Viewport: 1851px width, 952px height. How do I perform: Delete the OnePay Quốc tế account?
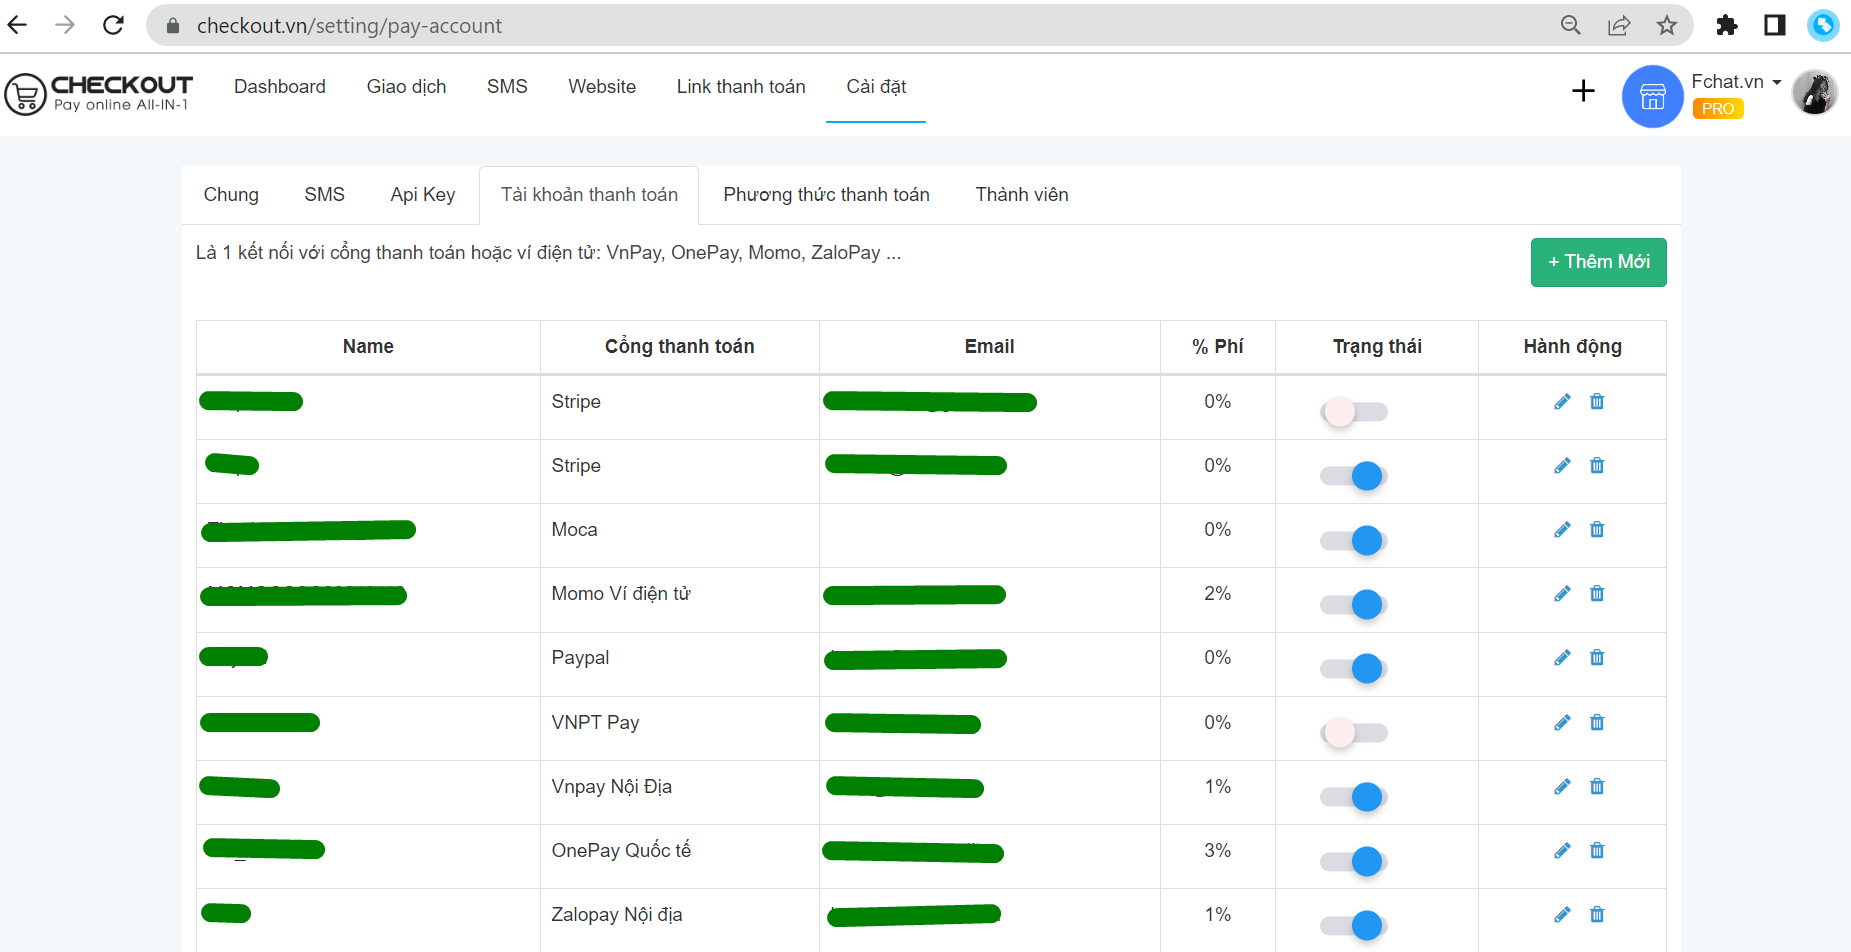pos(1597,851)
